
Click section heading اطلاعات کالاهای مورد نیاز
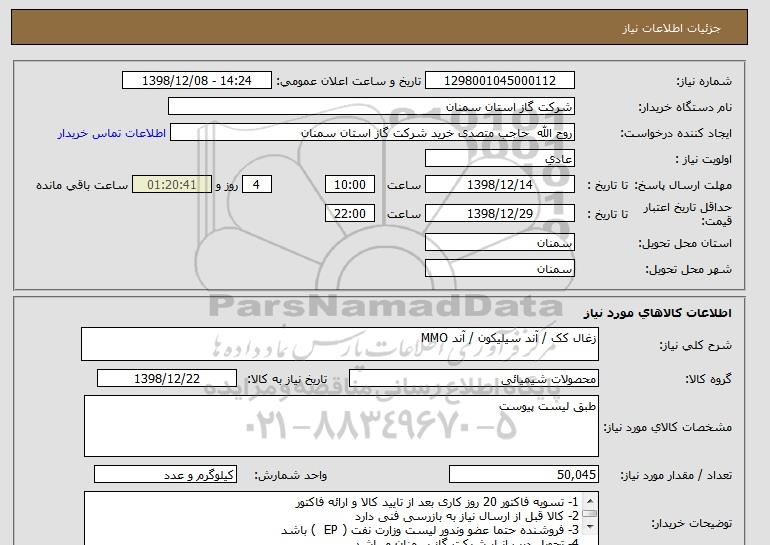point(657,313)
